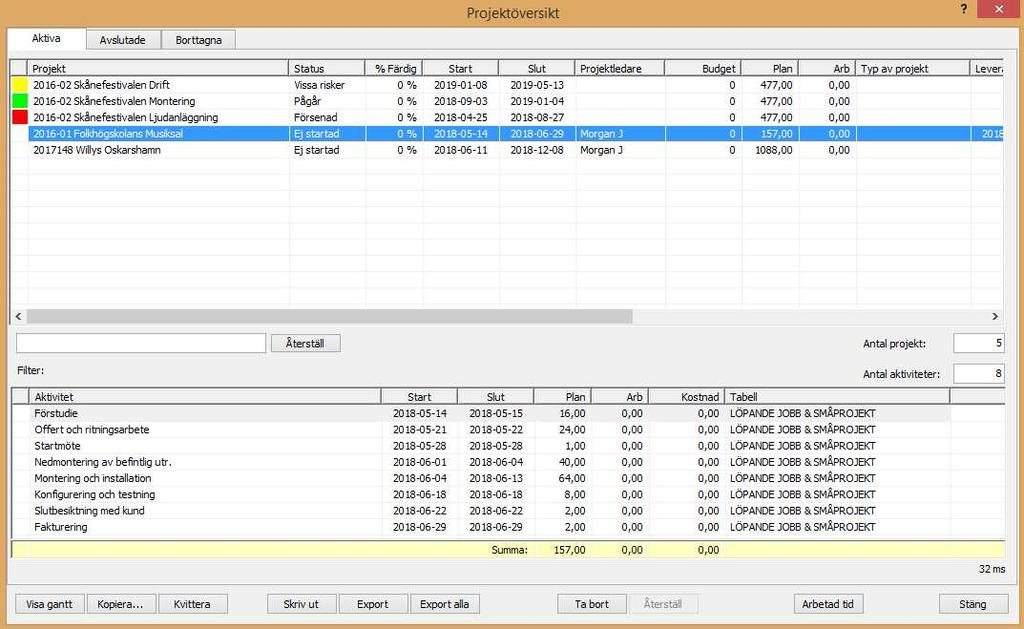This screenshot has width=1024, height=629.
Task: Click the Antal aktiviteter value field
Action: point(978,374)
